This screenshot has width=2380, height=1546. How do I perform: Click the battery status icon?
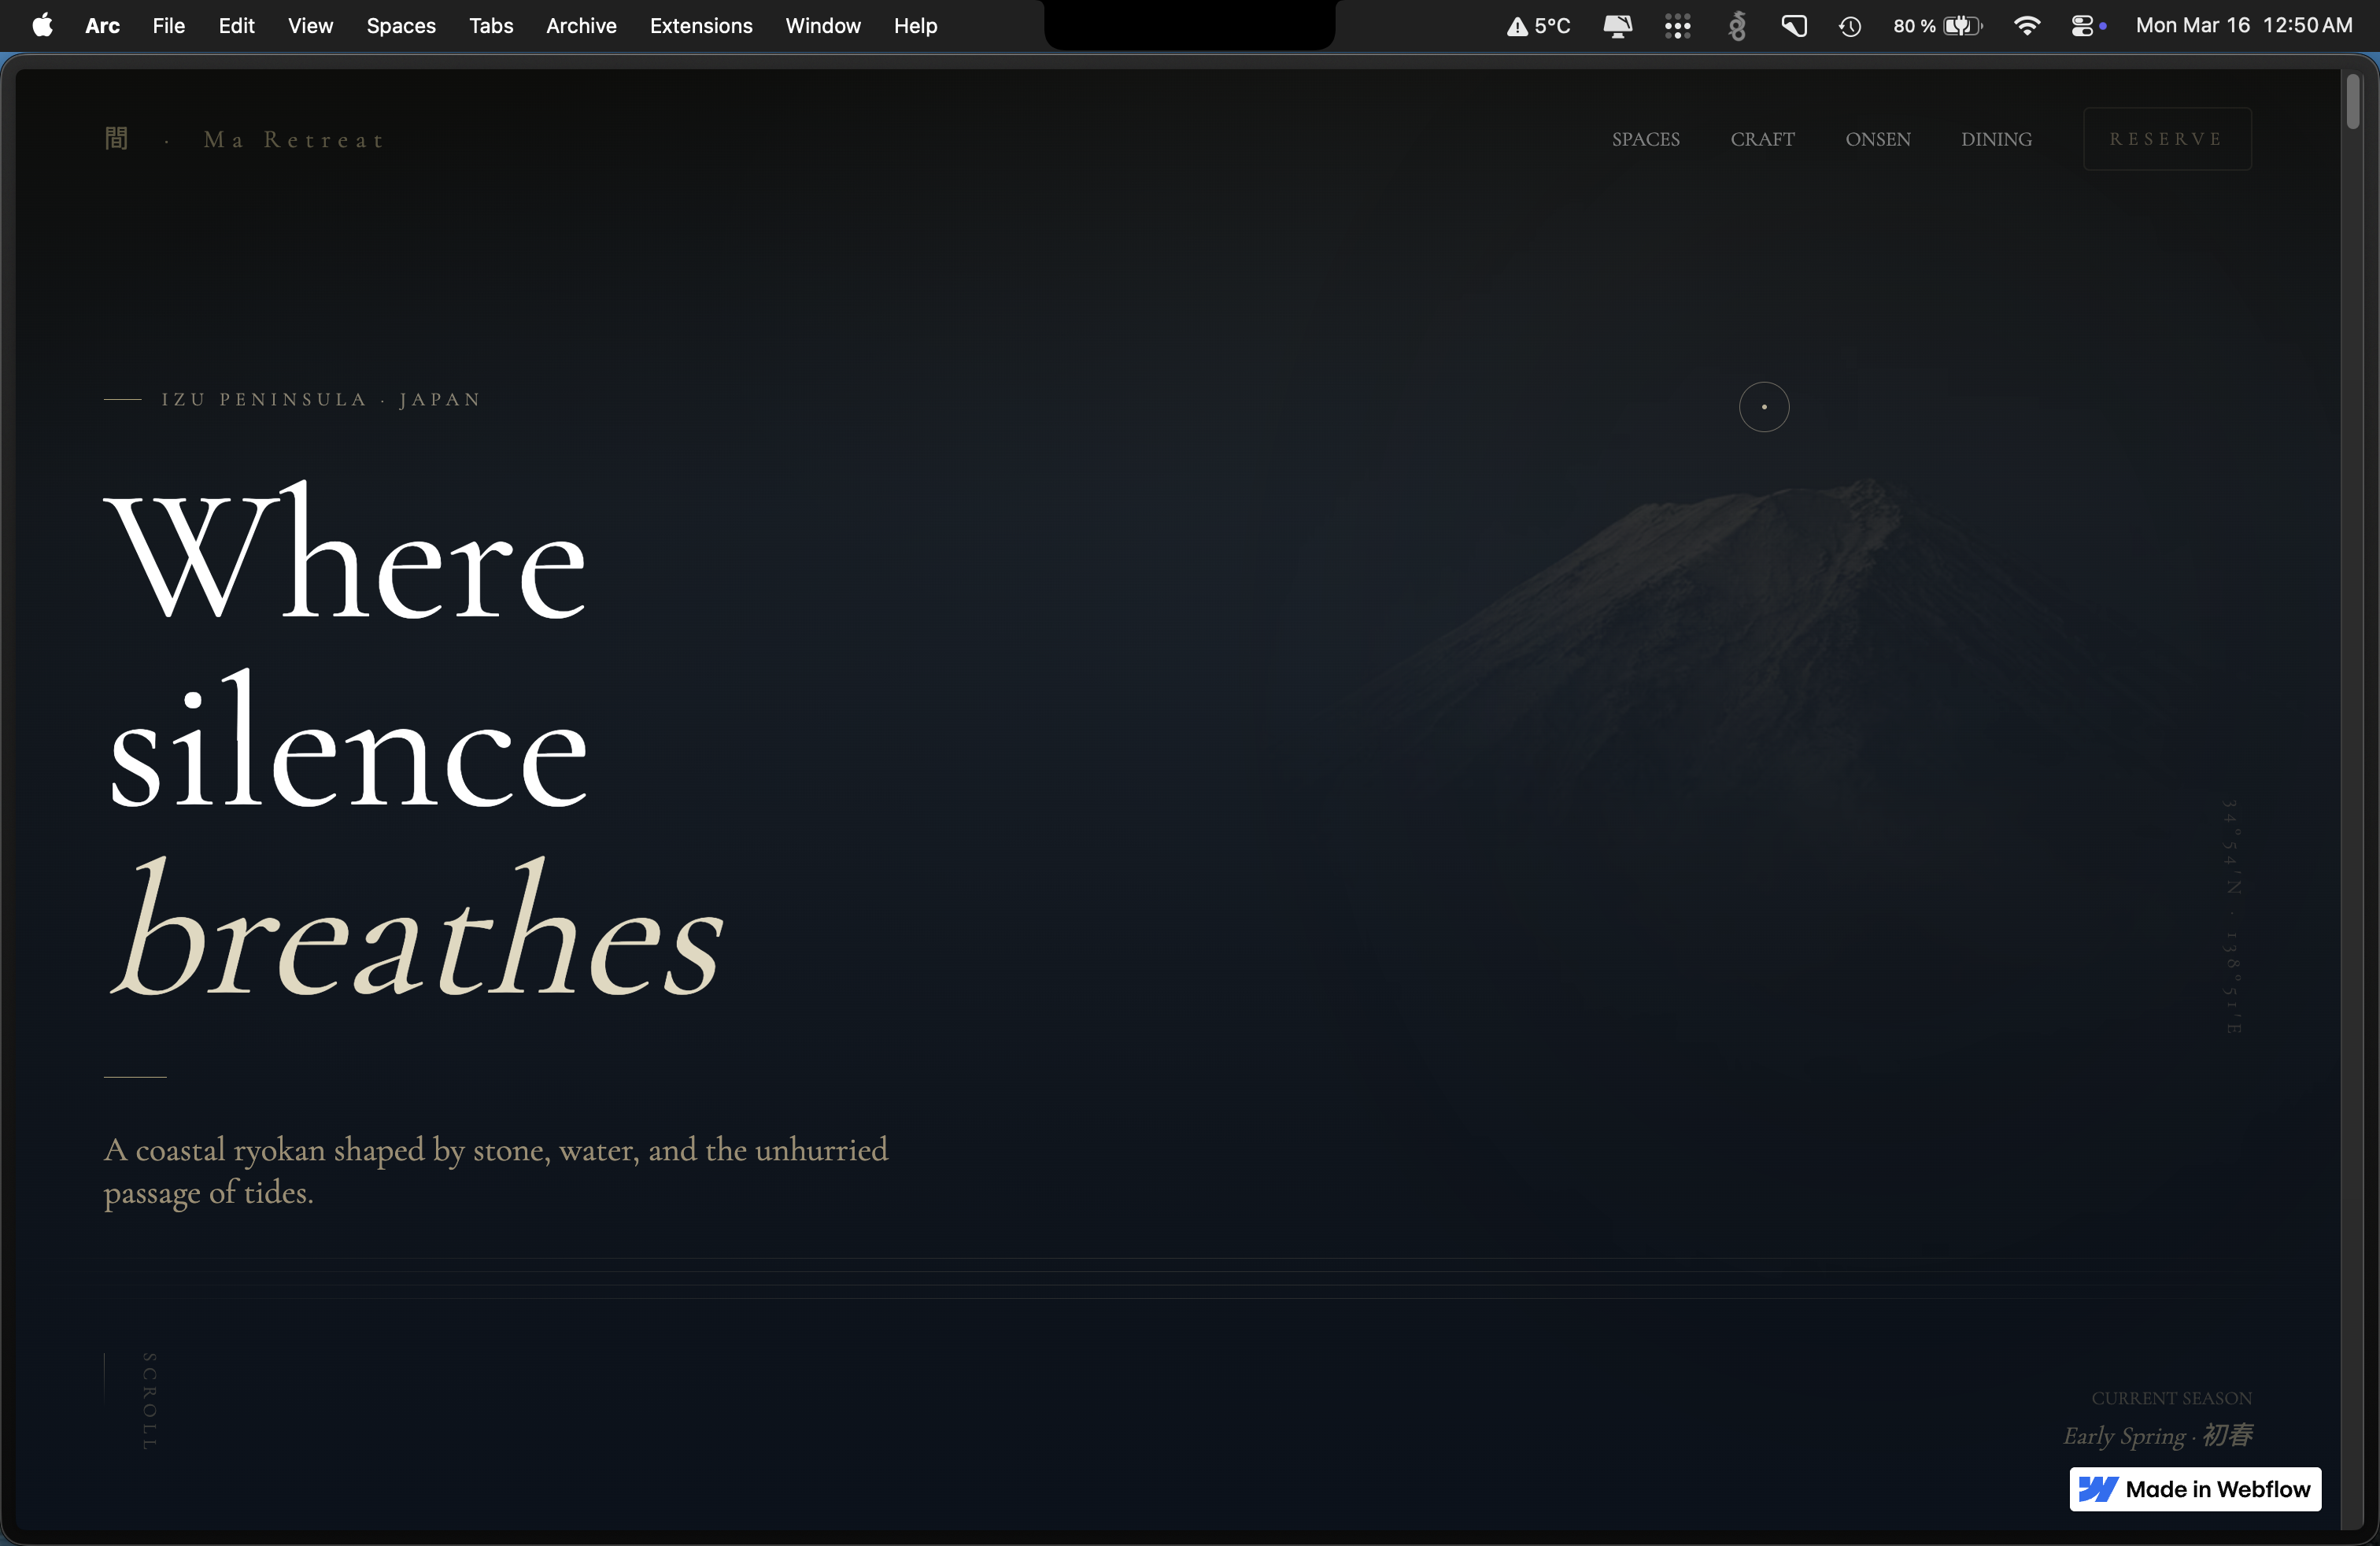[1961, 26]
